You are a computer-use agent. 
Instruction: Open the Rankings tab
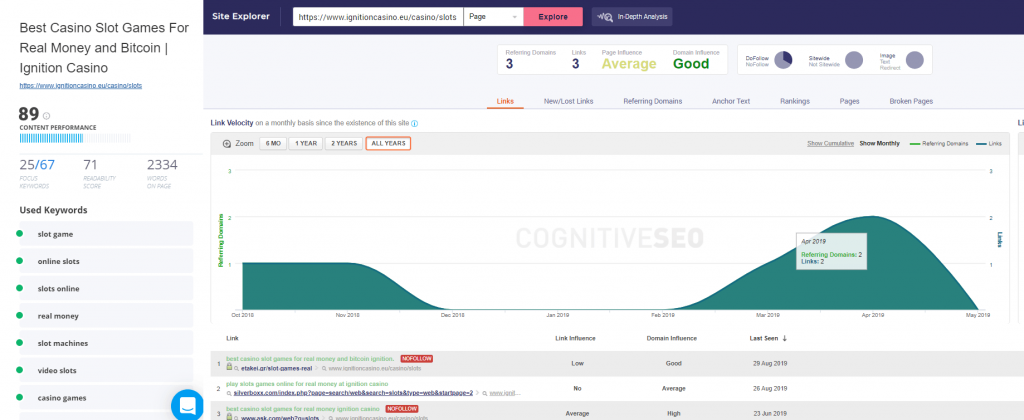pos(795,101)
